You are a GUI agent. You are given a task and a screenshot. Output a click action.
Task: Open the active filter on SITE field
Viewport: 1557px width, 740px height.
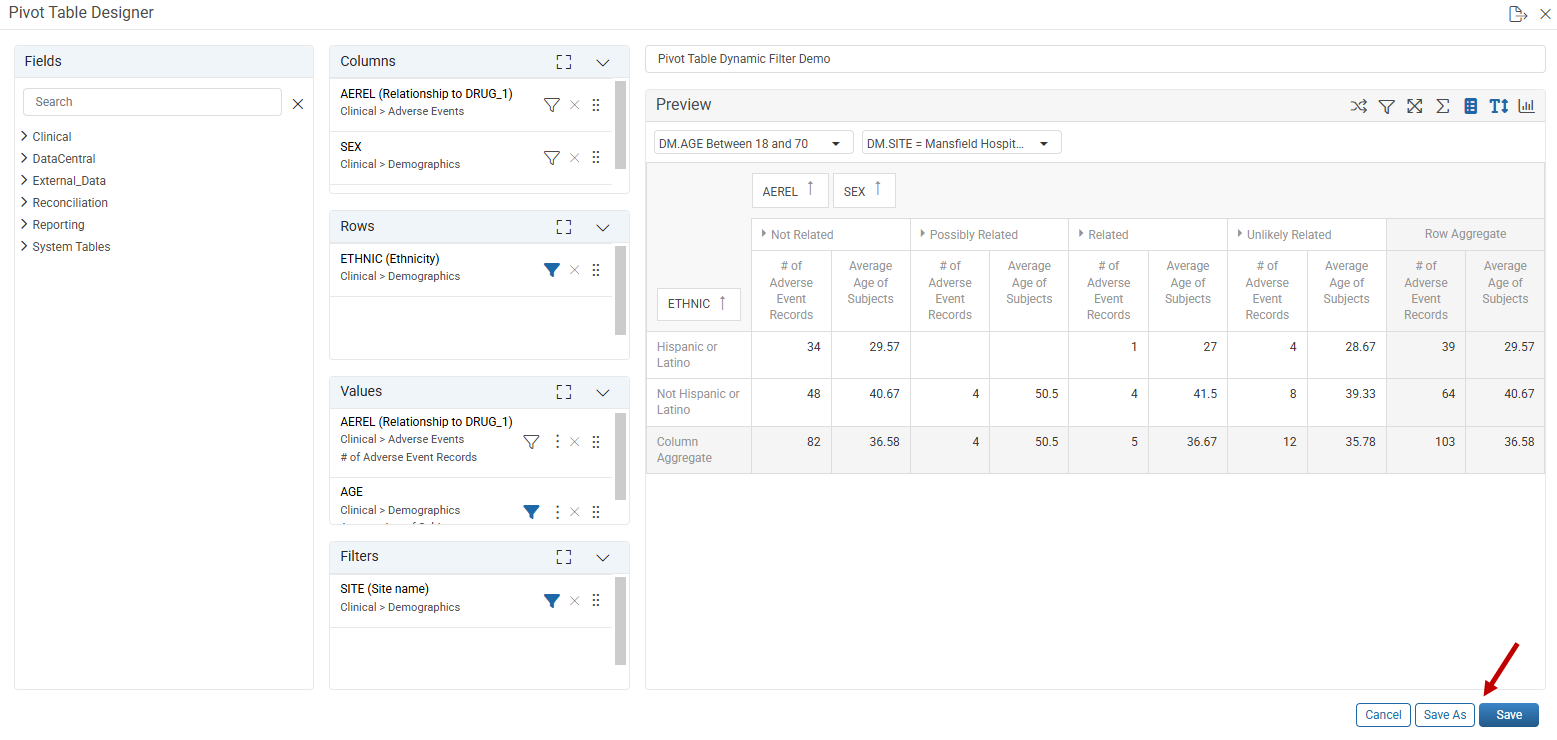[551, 600]
